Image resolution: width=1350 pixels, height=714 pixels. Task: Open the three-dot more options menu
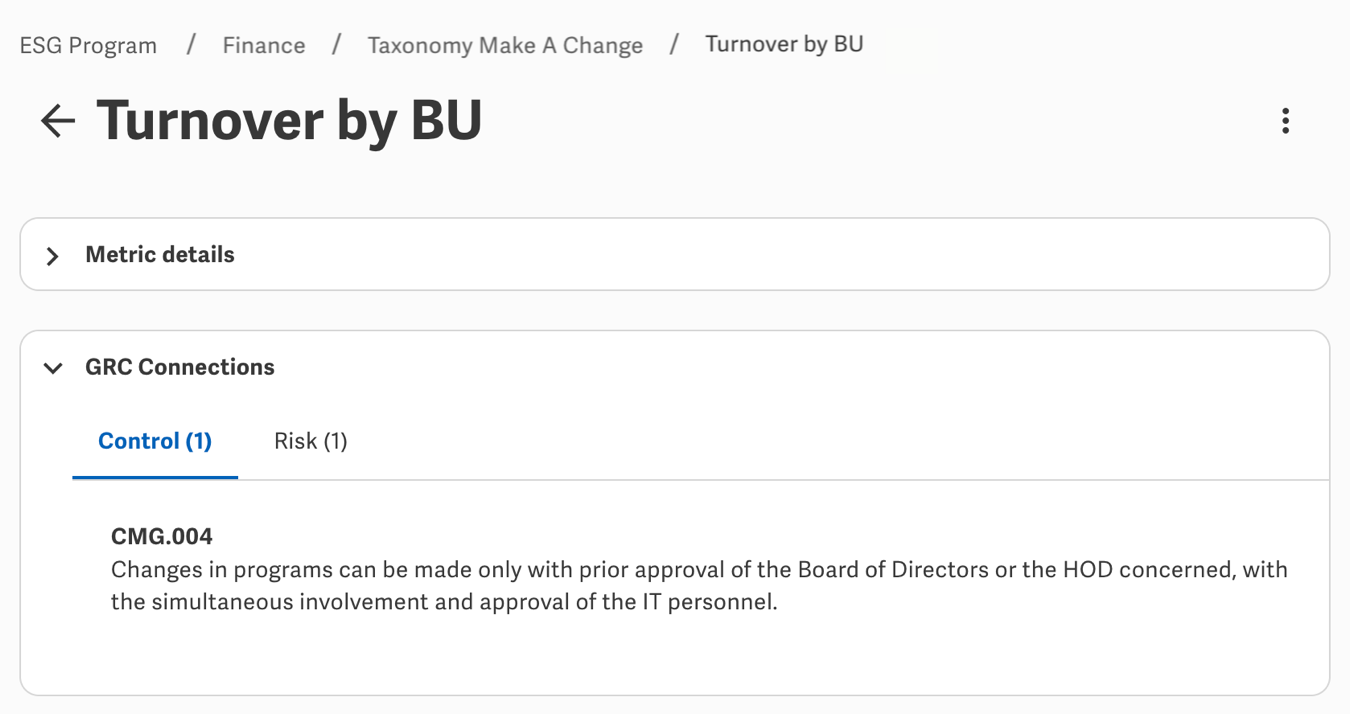point(1285,121)
